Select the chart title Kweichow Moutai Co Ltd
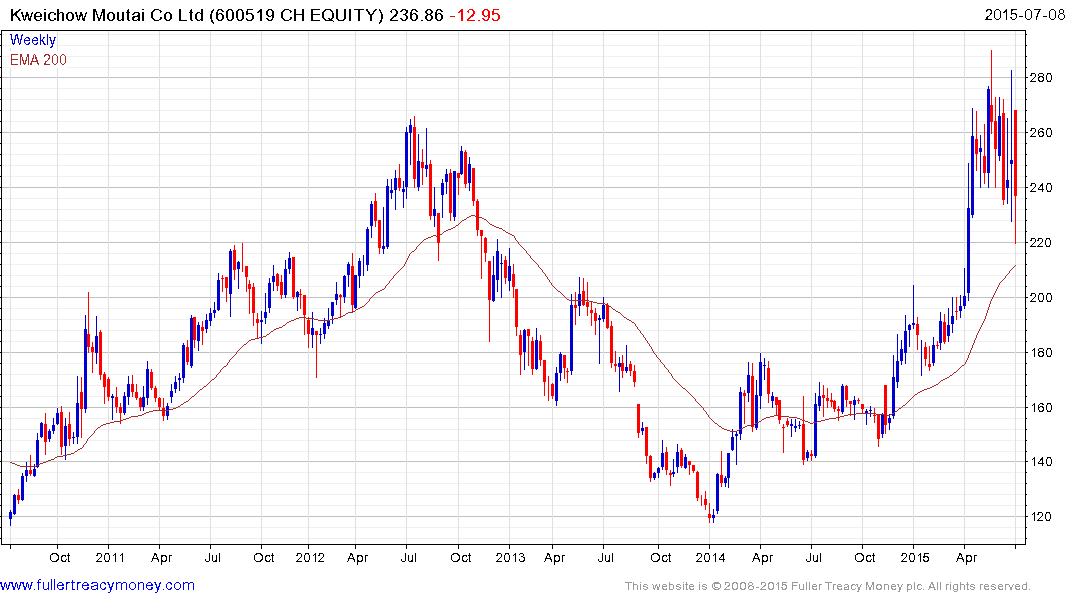 106,15
